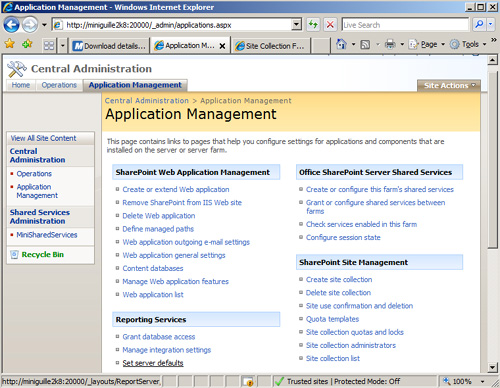
Task: Open the Site Actions menu
Action: coord(449,86)
